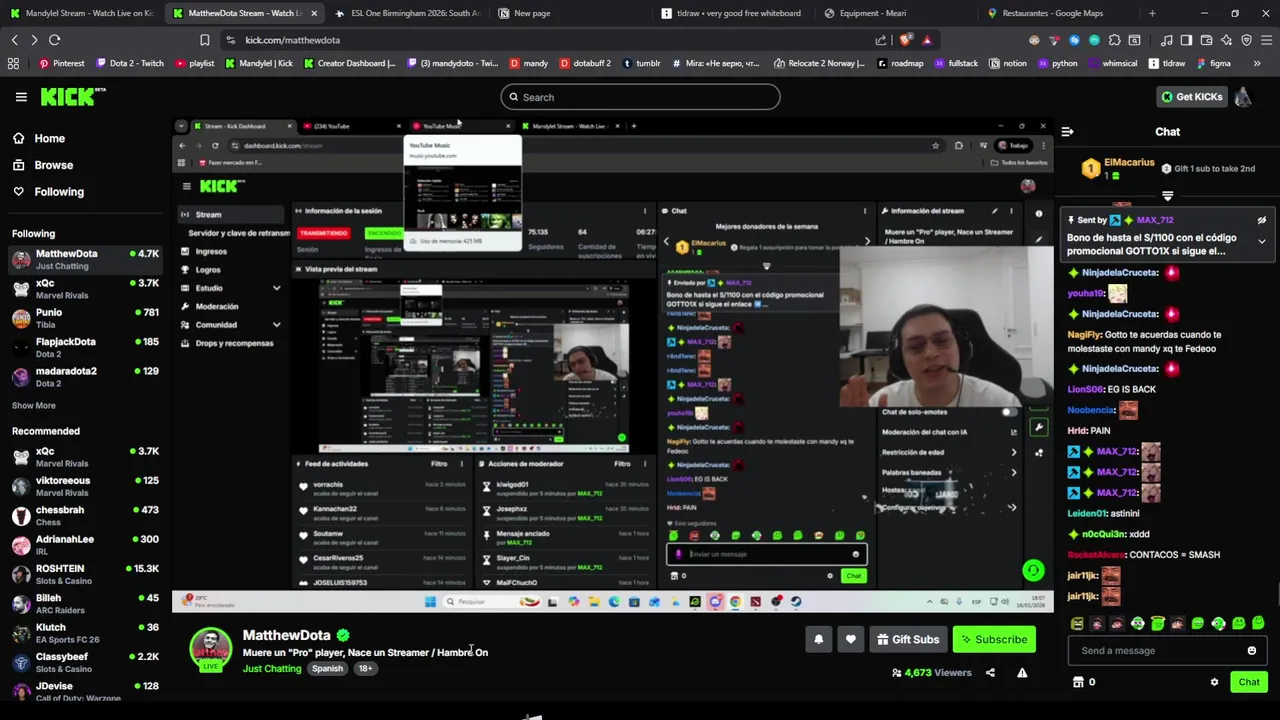
Task: Send message with green Chat button
Action: click(x=1249, y=682)
